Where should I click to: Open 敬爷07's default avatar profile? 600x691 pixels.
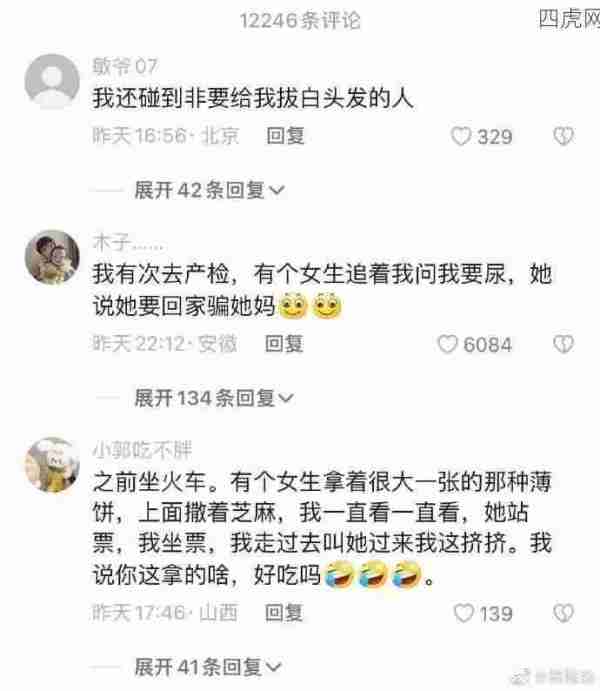pos(52,81)
